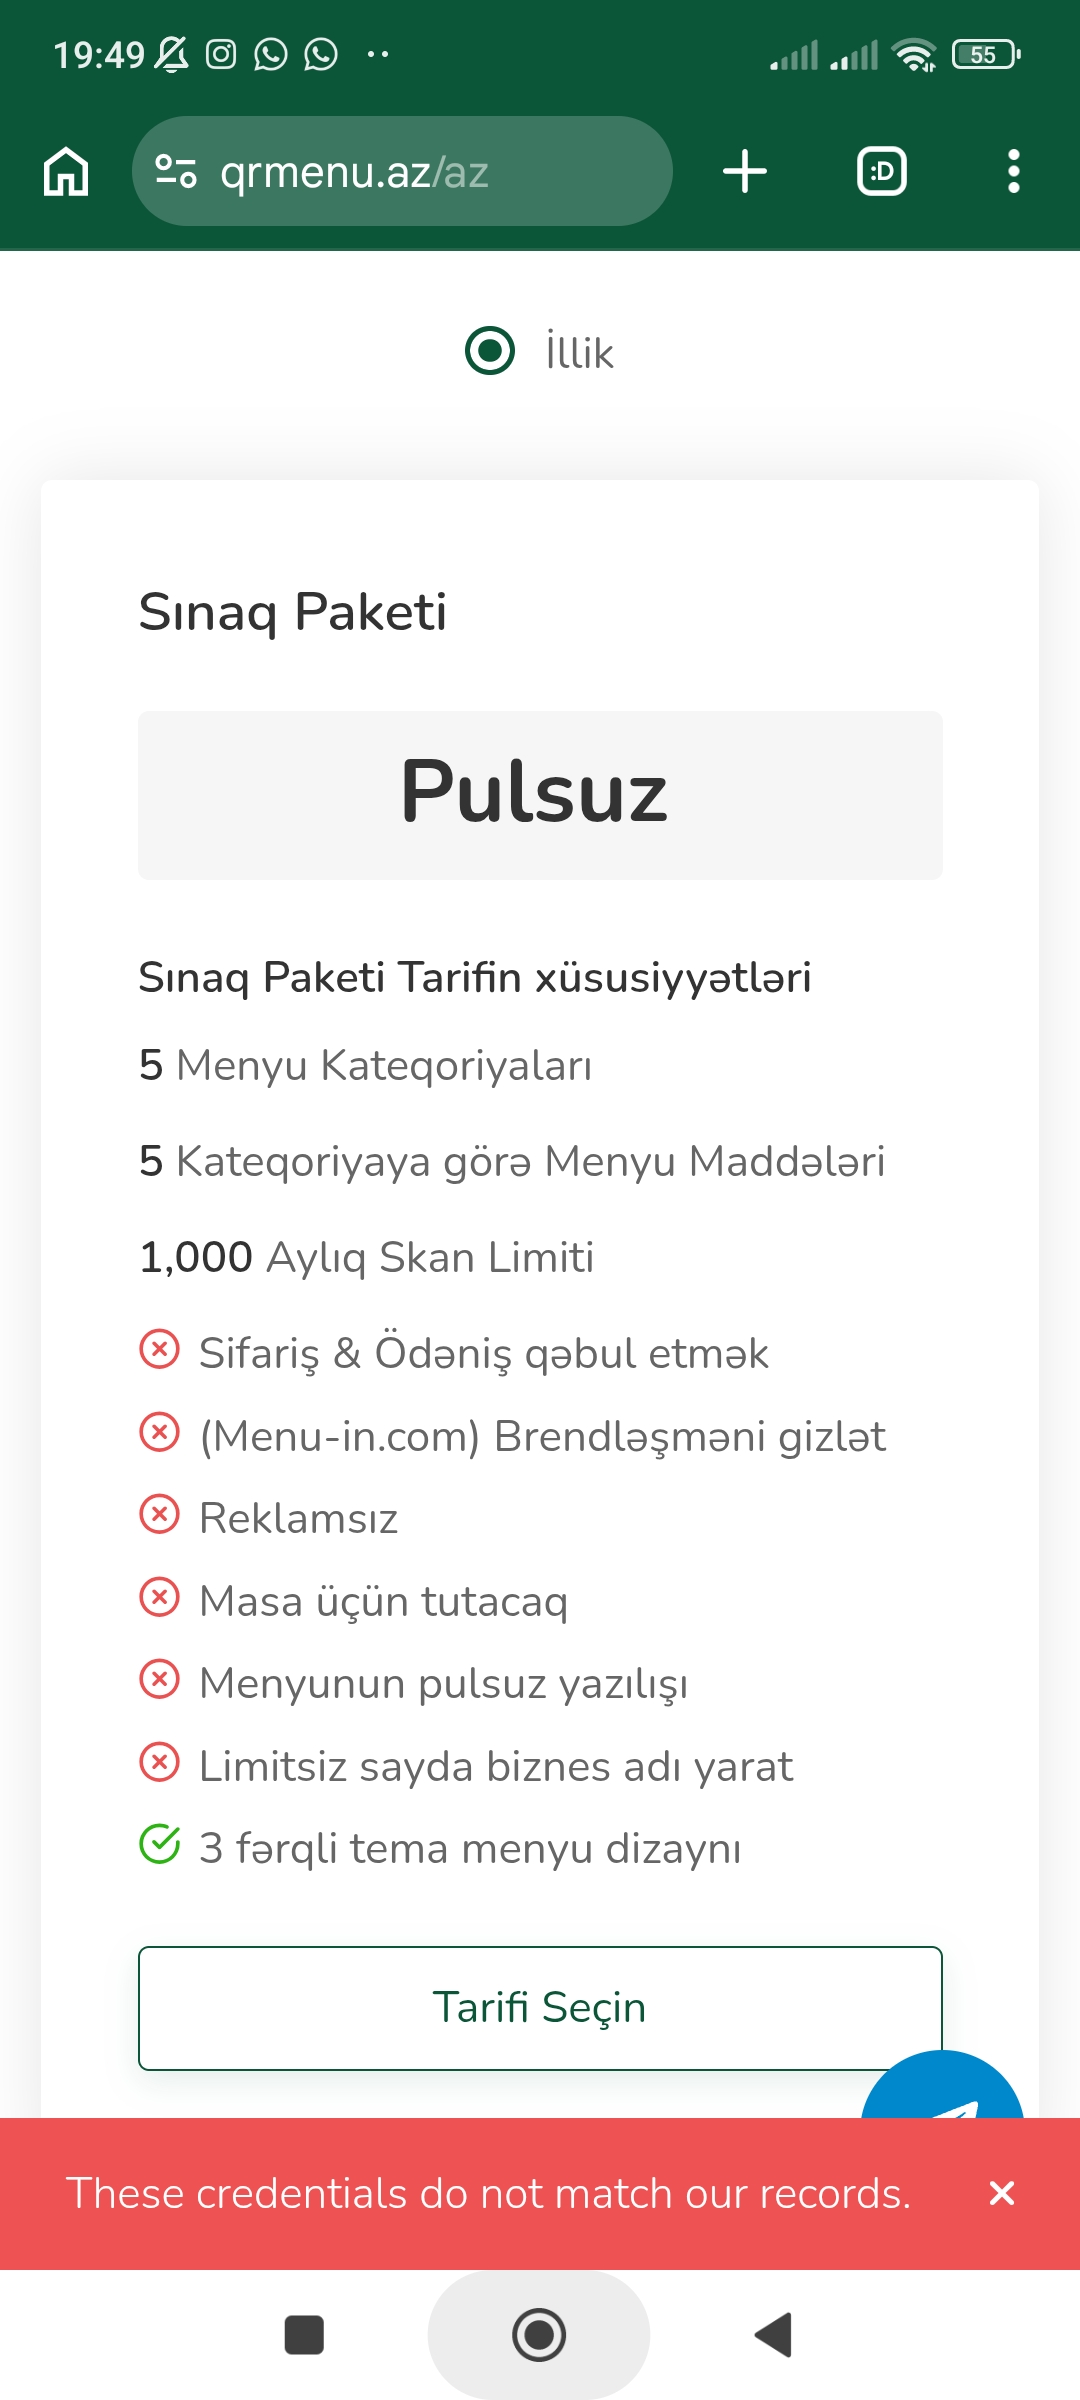1080x2400 pixels.
Task: Tap the Instagram notification status icon
Action: click(x=221, y=54)
